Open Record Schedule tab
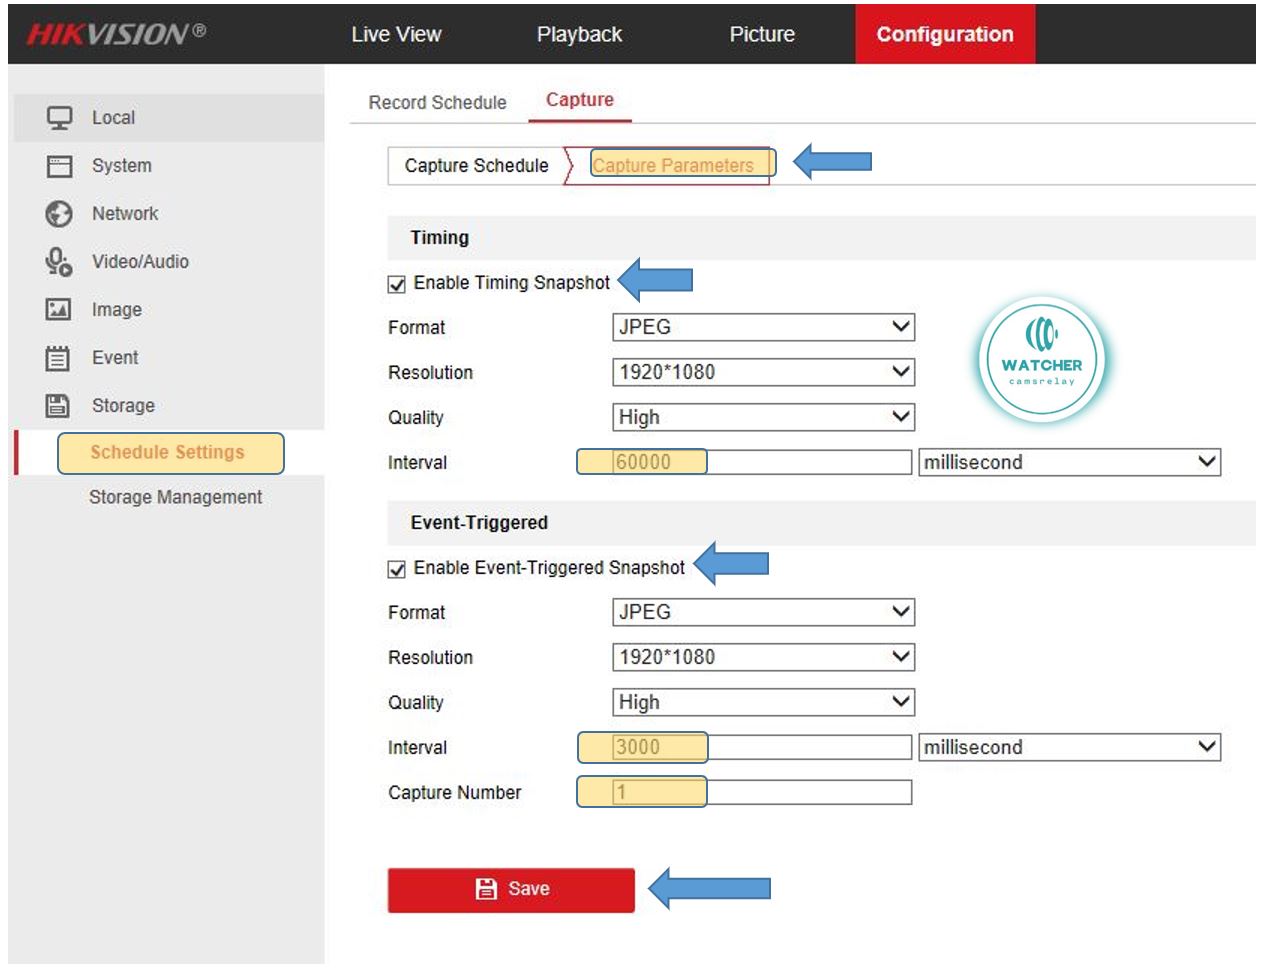This screenshot has width=1261, height=973. [x=437, y=102]
